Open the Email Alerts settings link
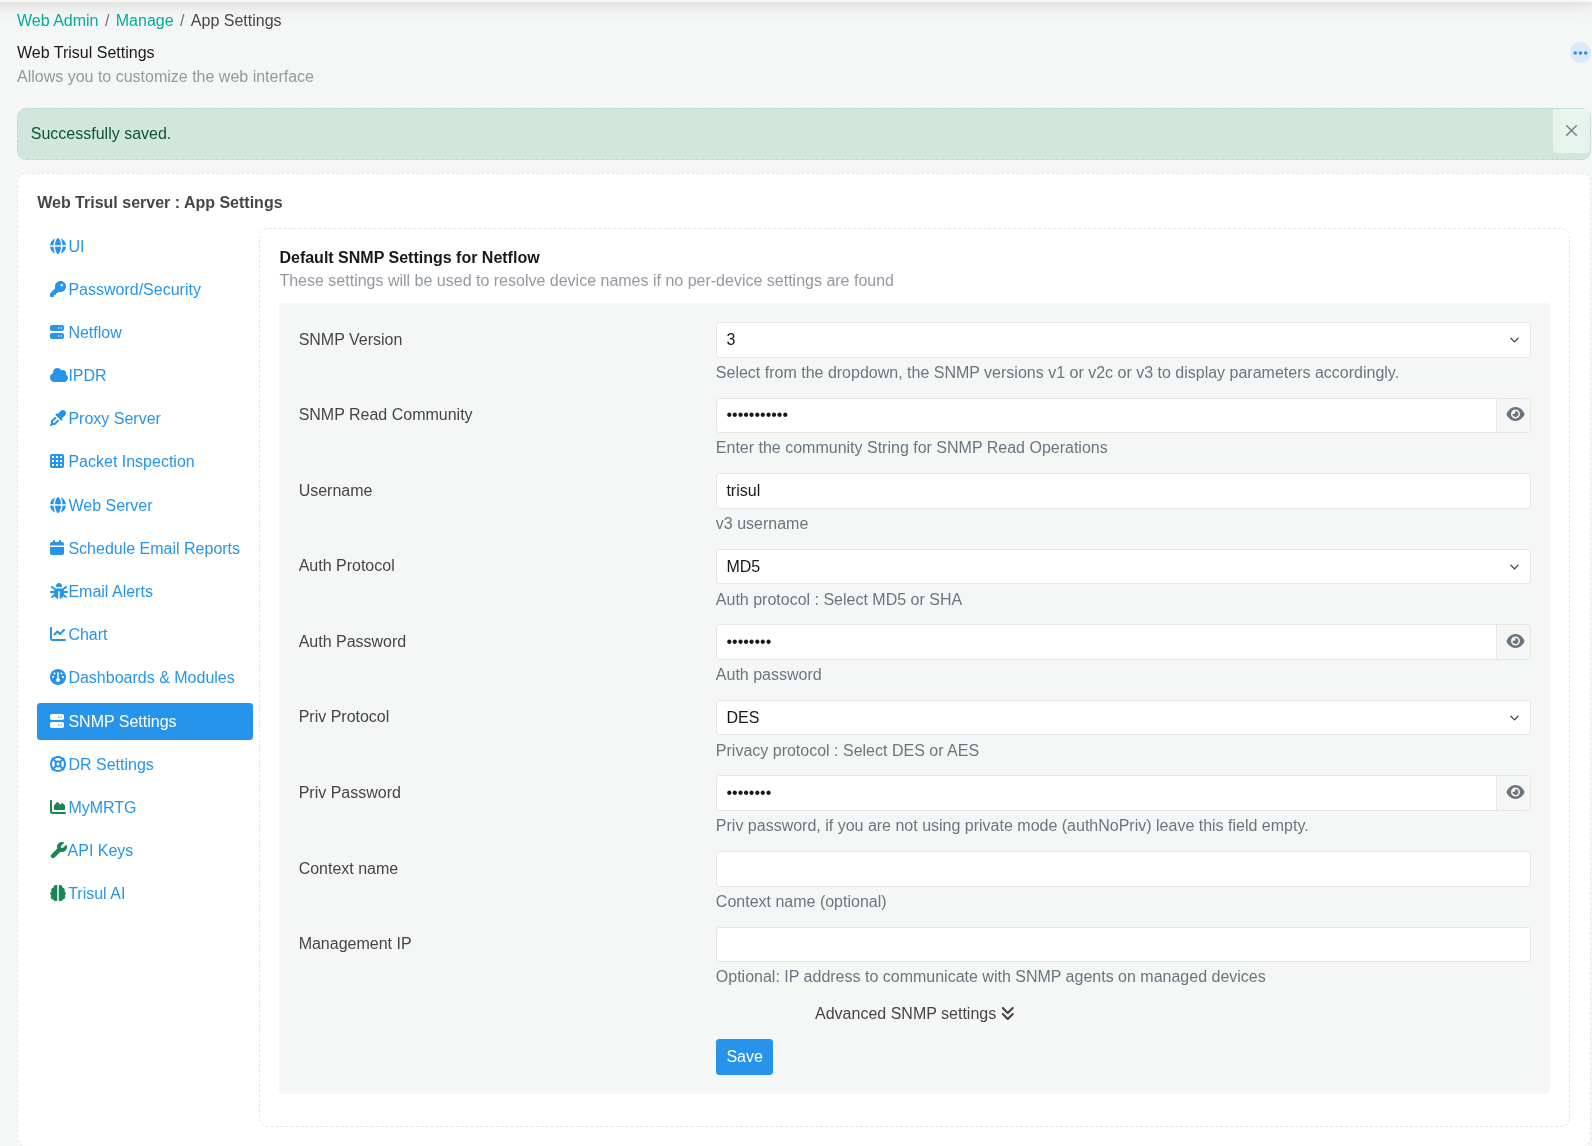This screenshot has height=1146, width=1592. coord(145,591)
